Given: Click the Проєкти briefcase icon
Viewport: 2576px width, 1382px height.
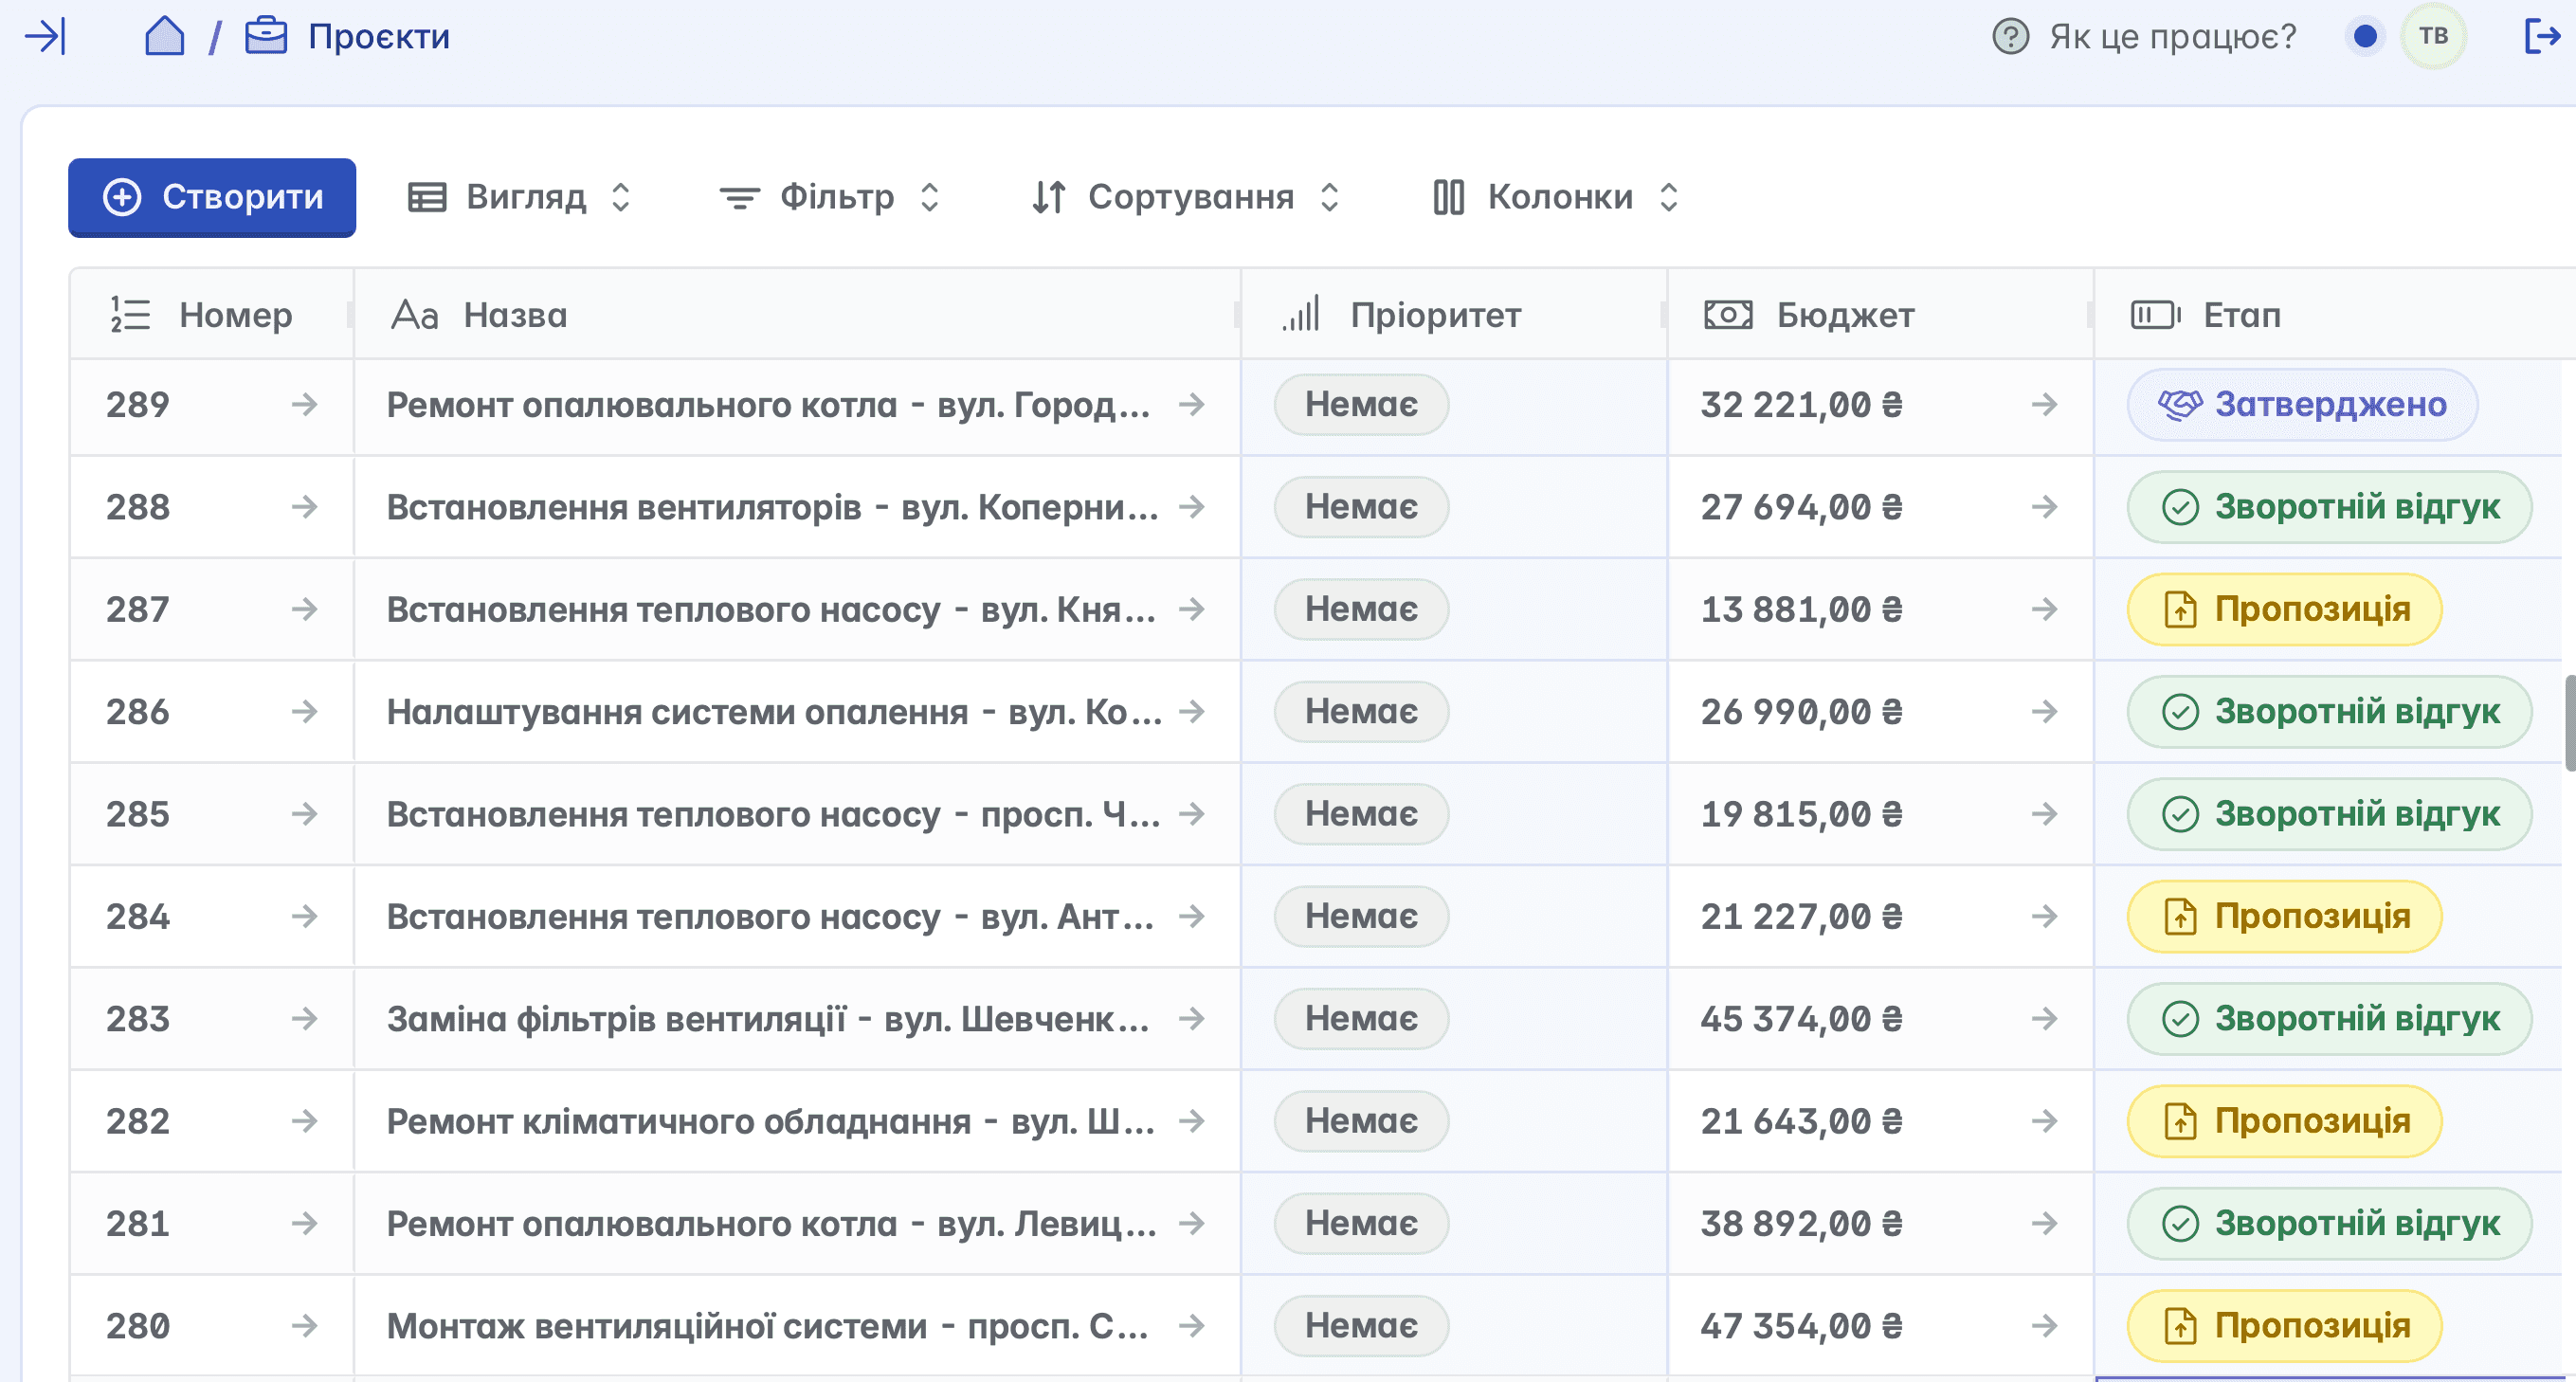Looking at the screenshot, I should [x=266, y=36].
